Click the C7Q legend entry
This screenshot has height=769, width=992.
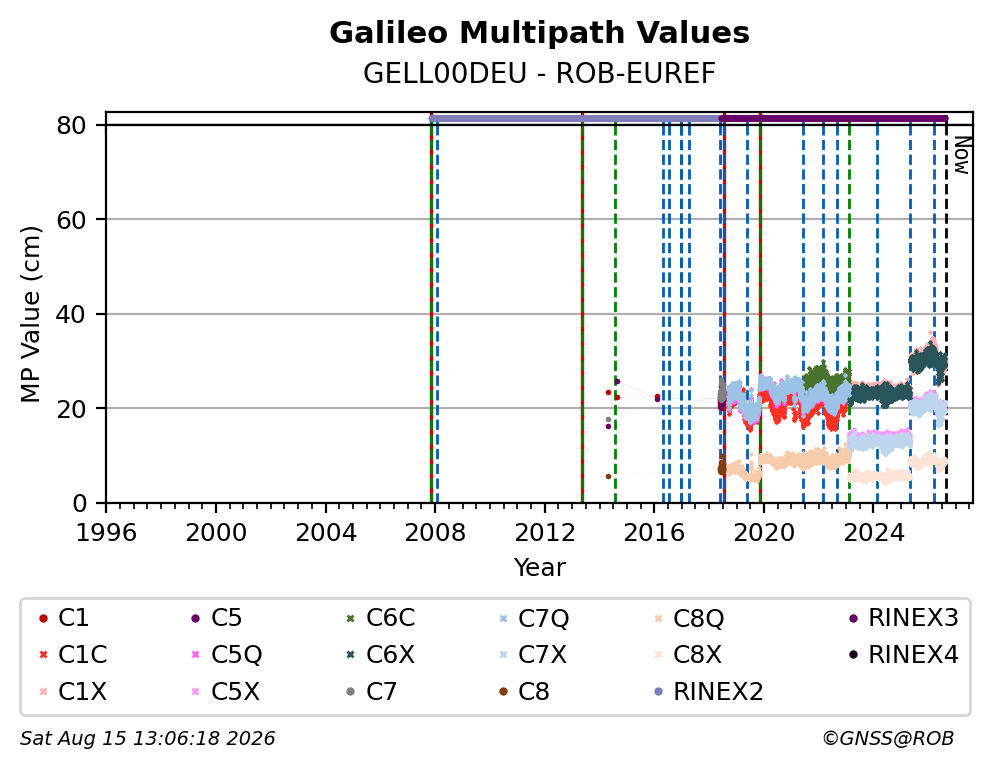(533, 618)
